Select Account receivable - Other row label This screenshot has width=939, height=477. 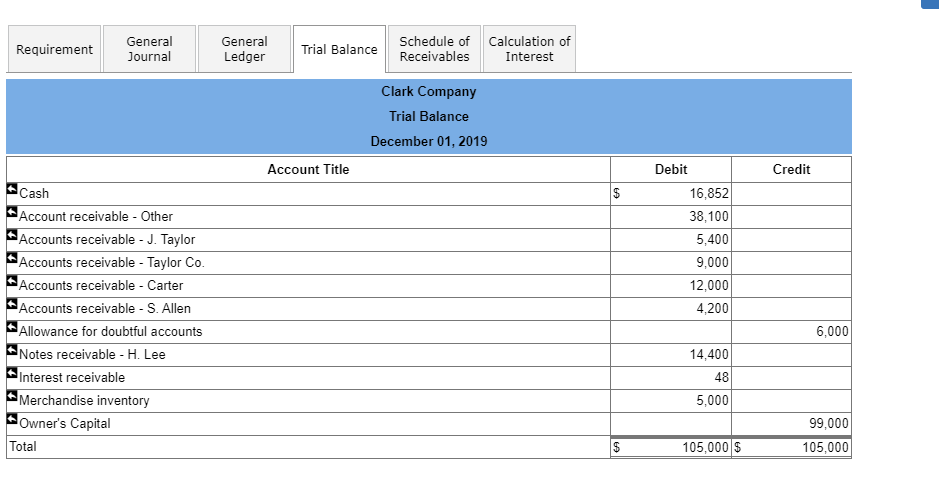click(96, 216)
